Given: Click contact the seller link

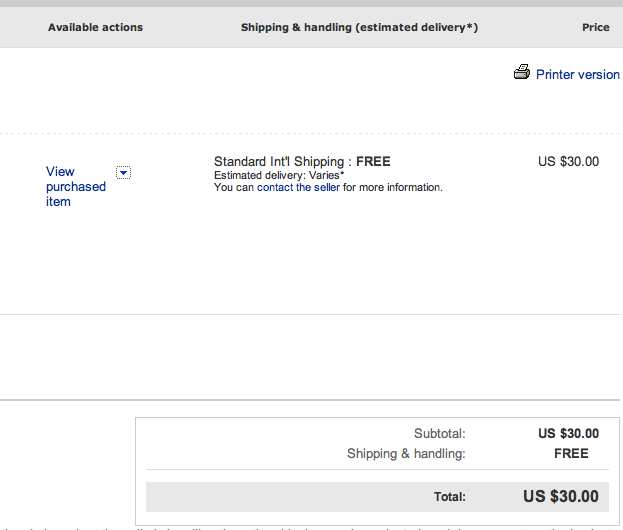Looking at the screenshot, I should coord(298,187).
